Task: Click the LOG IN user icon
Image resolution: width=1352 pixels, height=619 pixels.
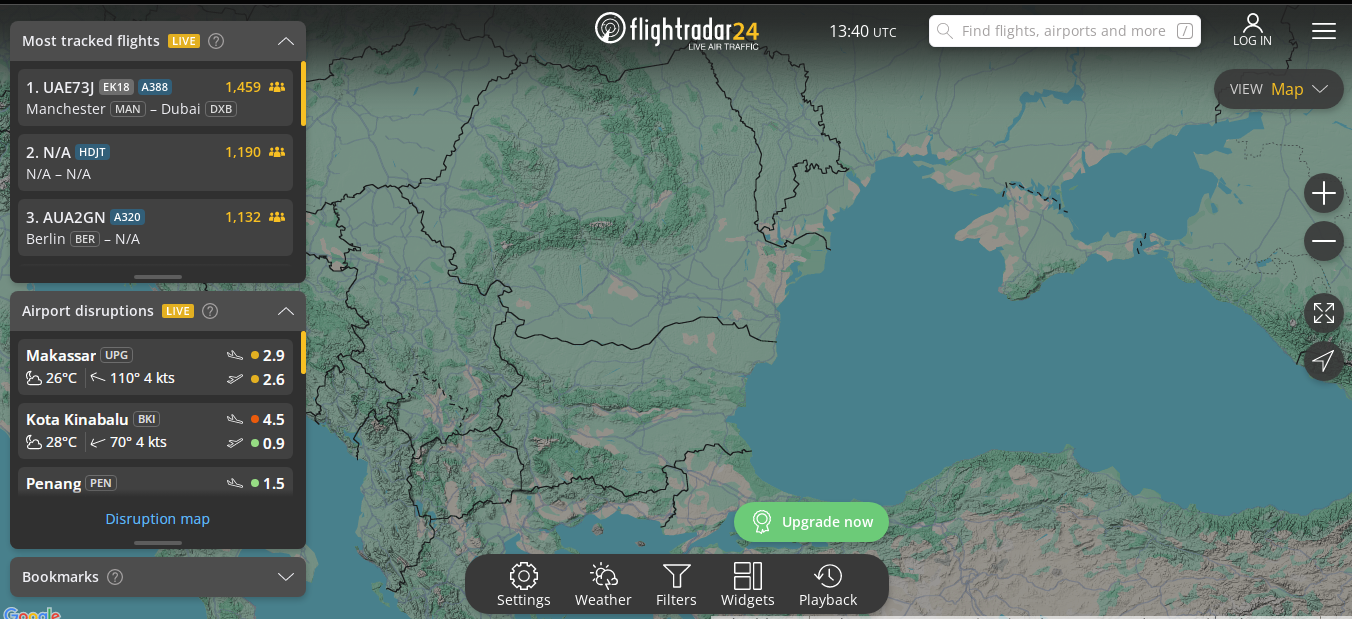Action: (x=1252, y=30)
